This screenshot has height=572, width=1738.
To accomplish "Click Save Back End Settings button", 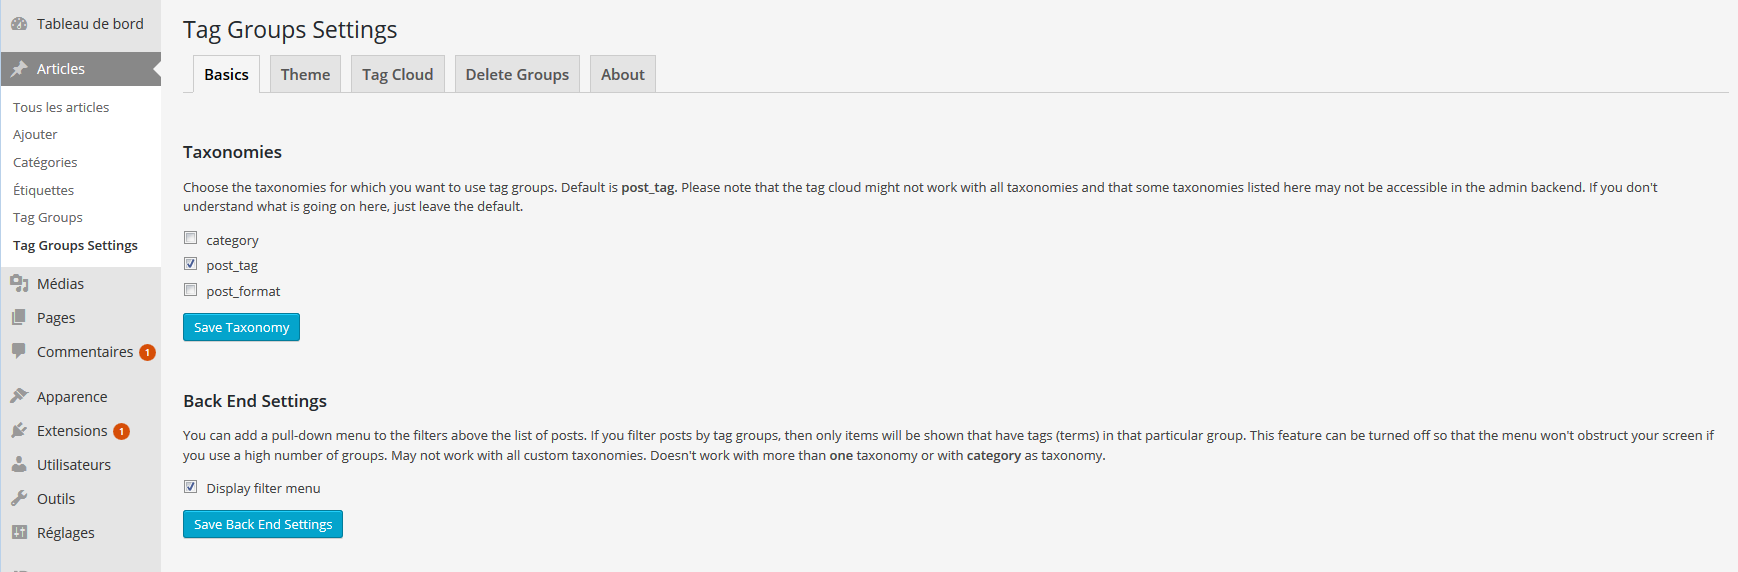I will click(263, 524).
